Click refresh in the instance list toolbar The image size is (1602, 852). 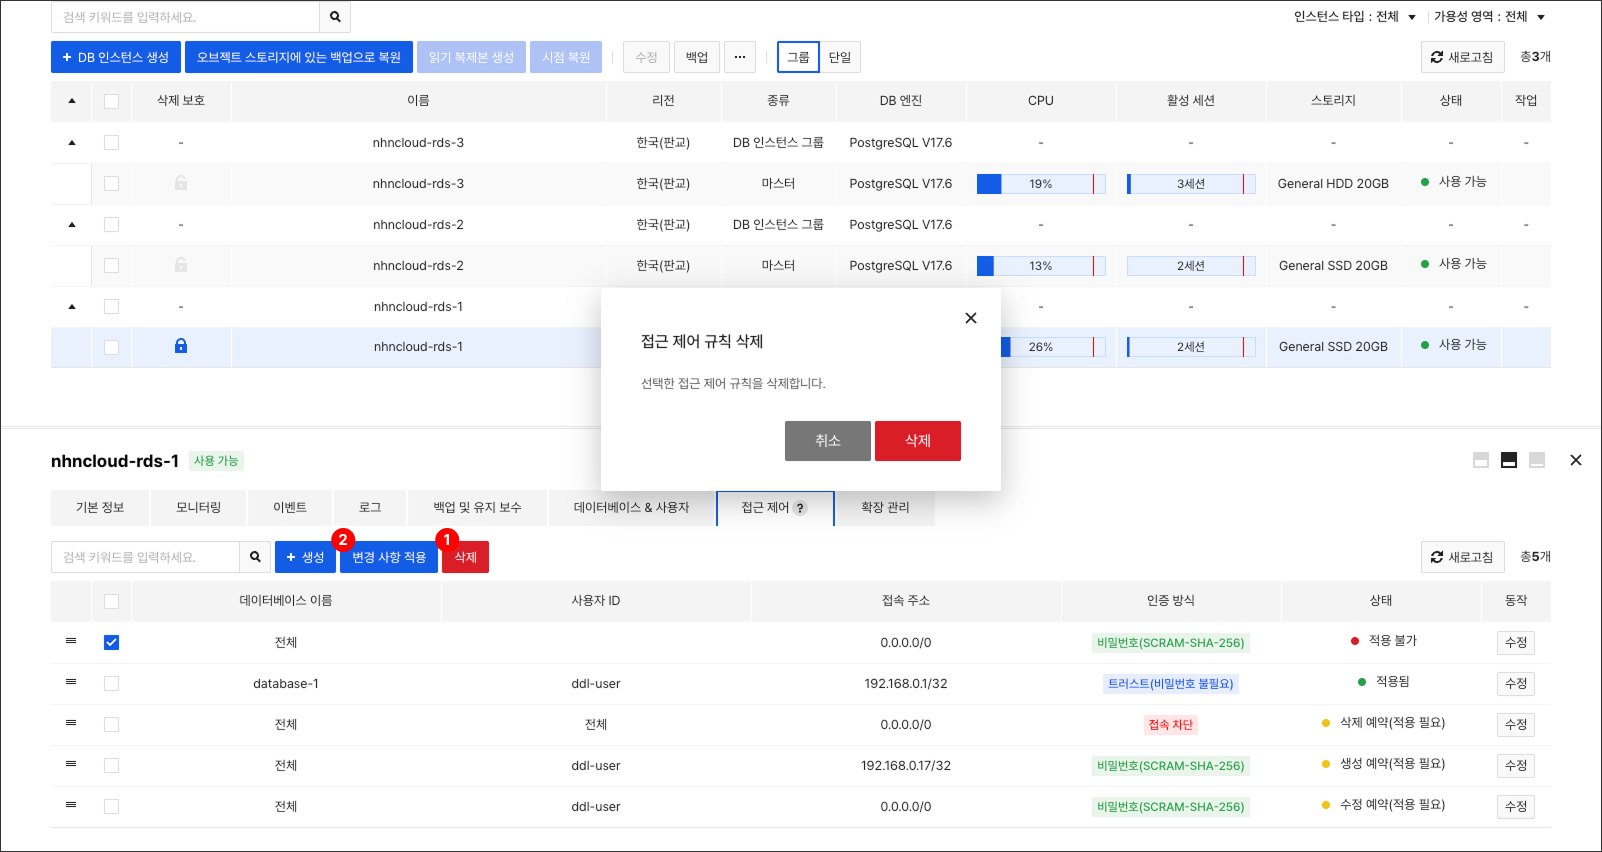(1462, 57)
